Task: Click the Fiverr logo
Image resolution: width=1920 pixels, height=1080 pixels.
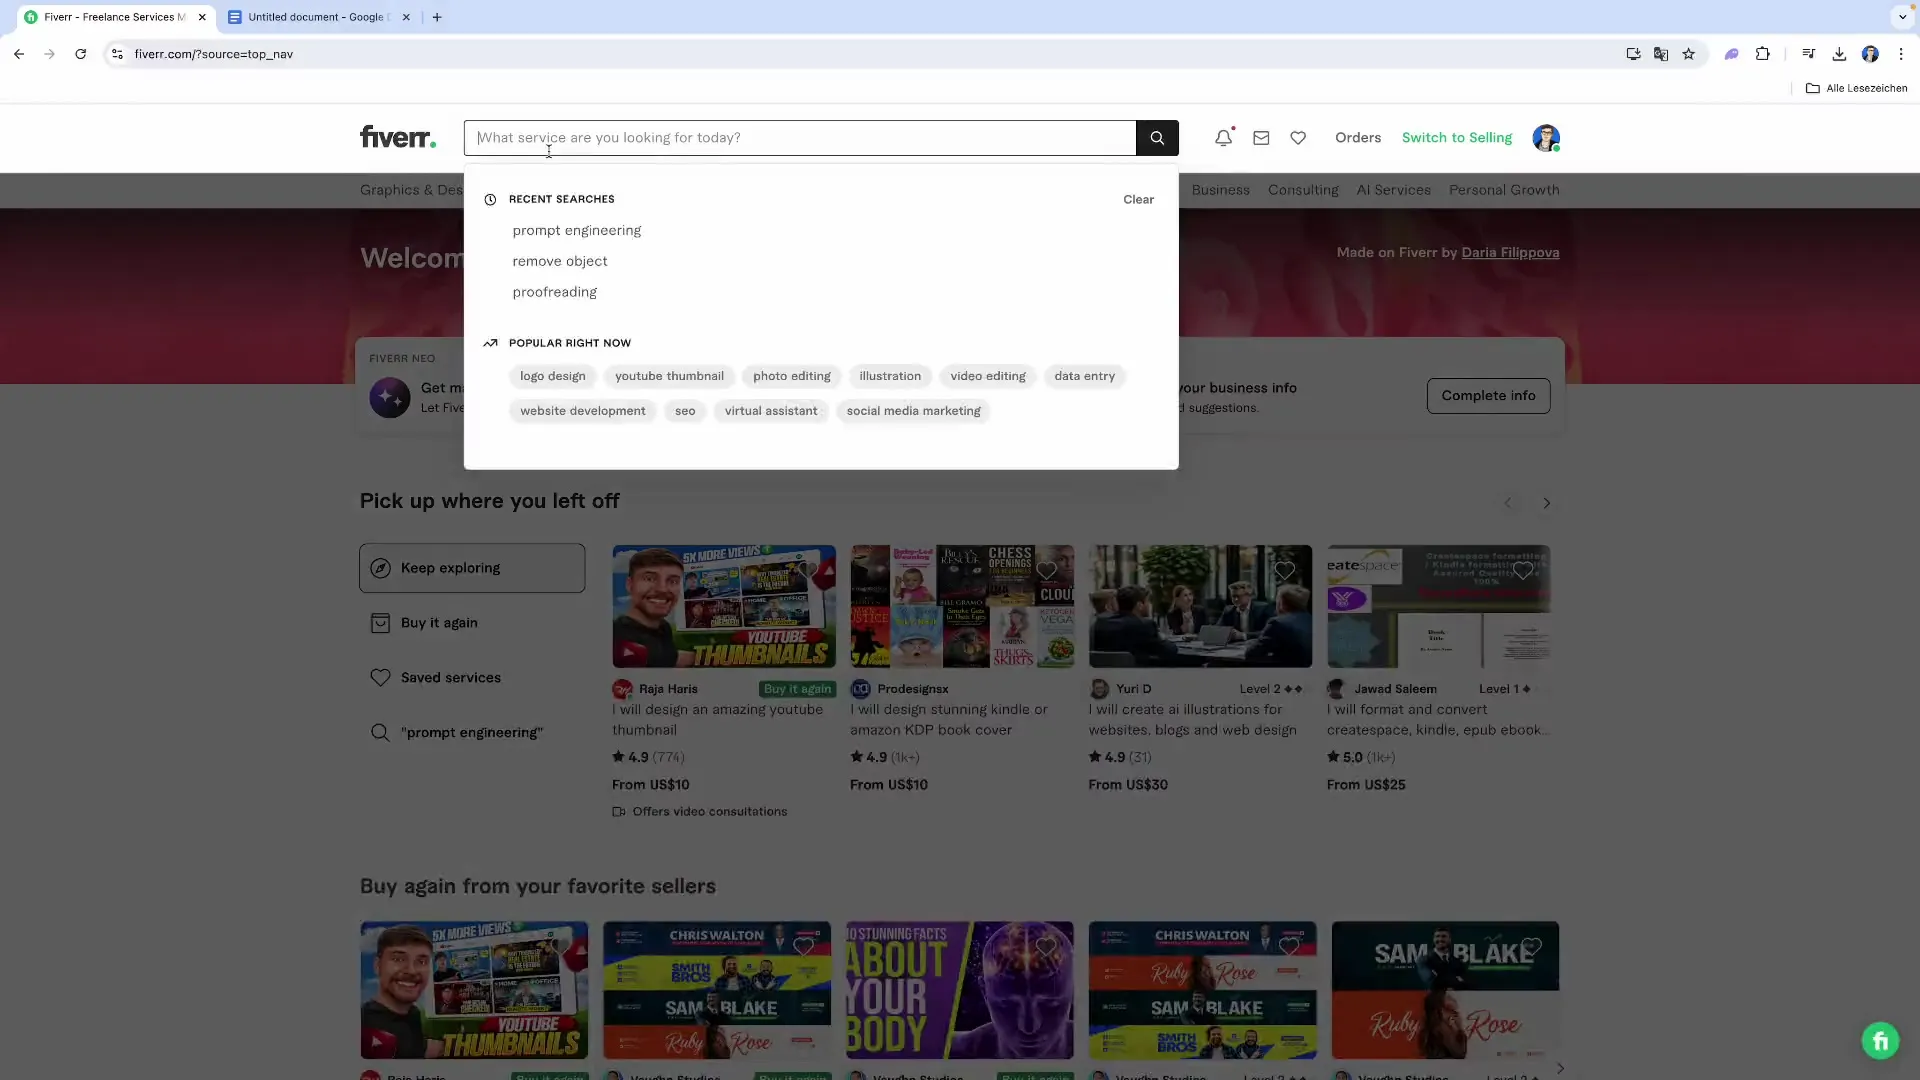Action: pos(397,137)
